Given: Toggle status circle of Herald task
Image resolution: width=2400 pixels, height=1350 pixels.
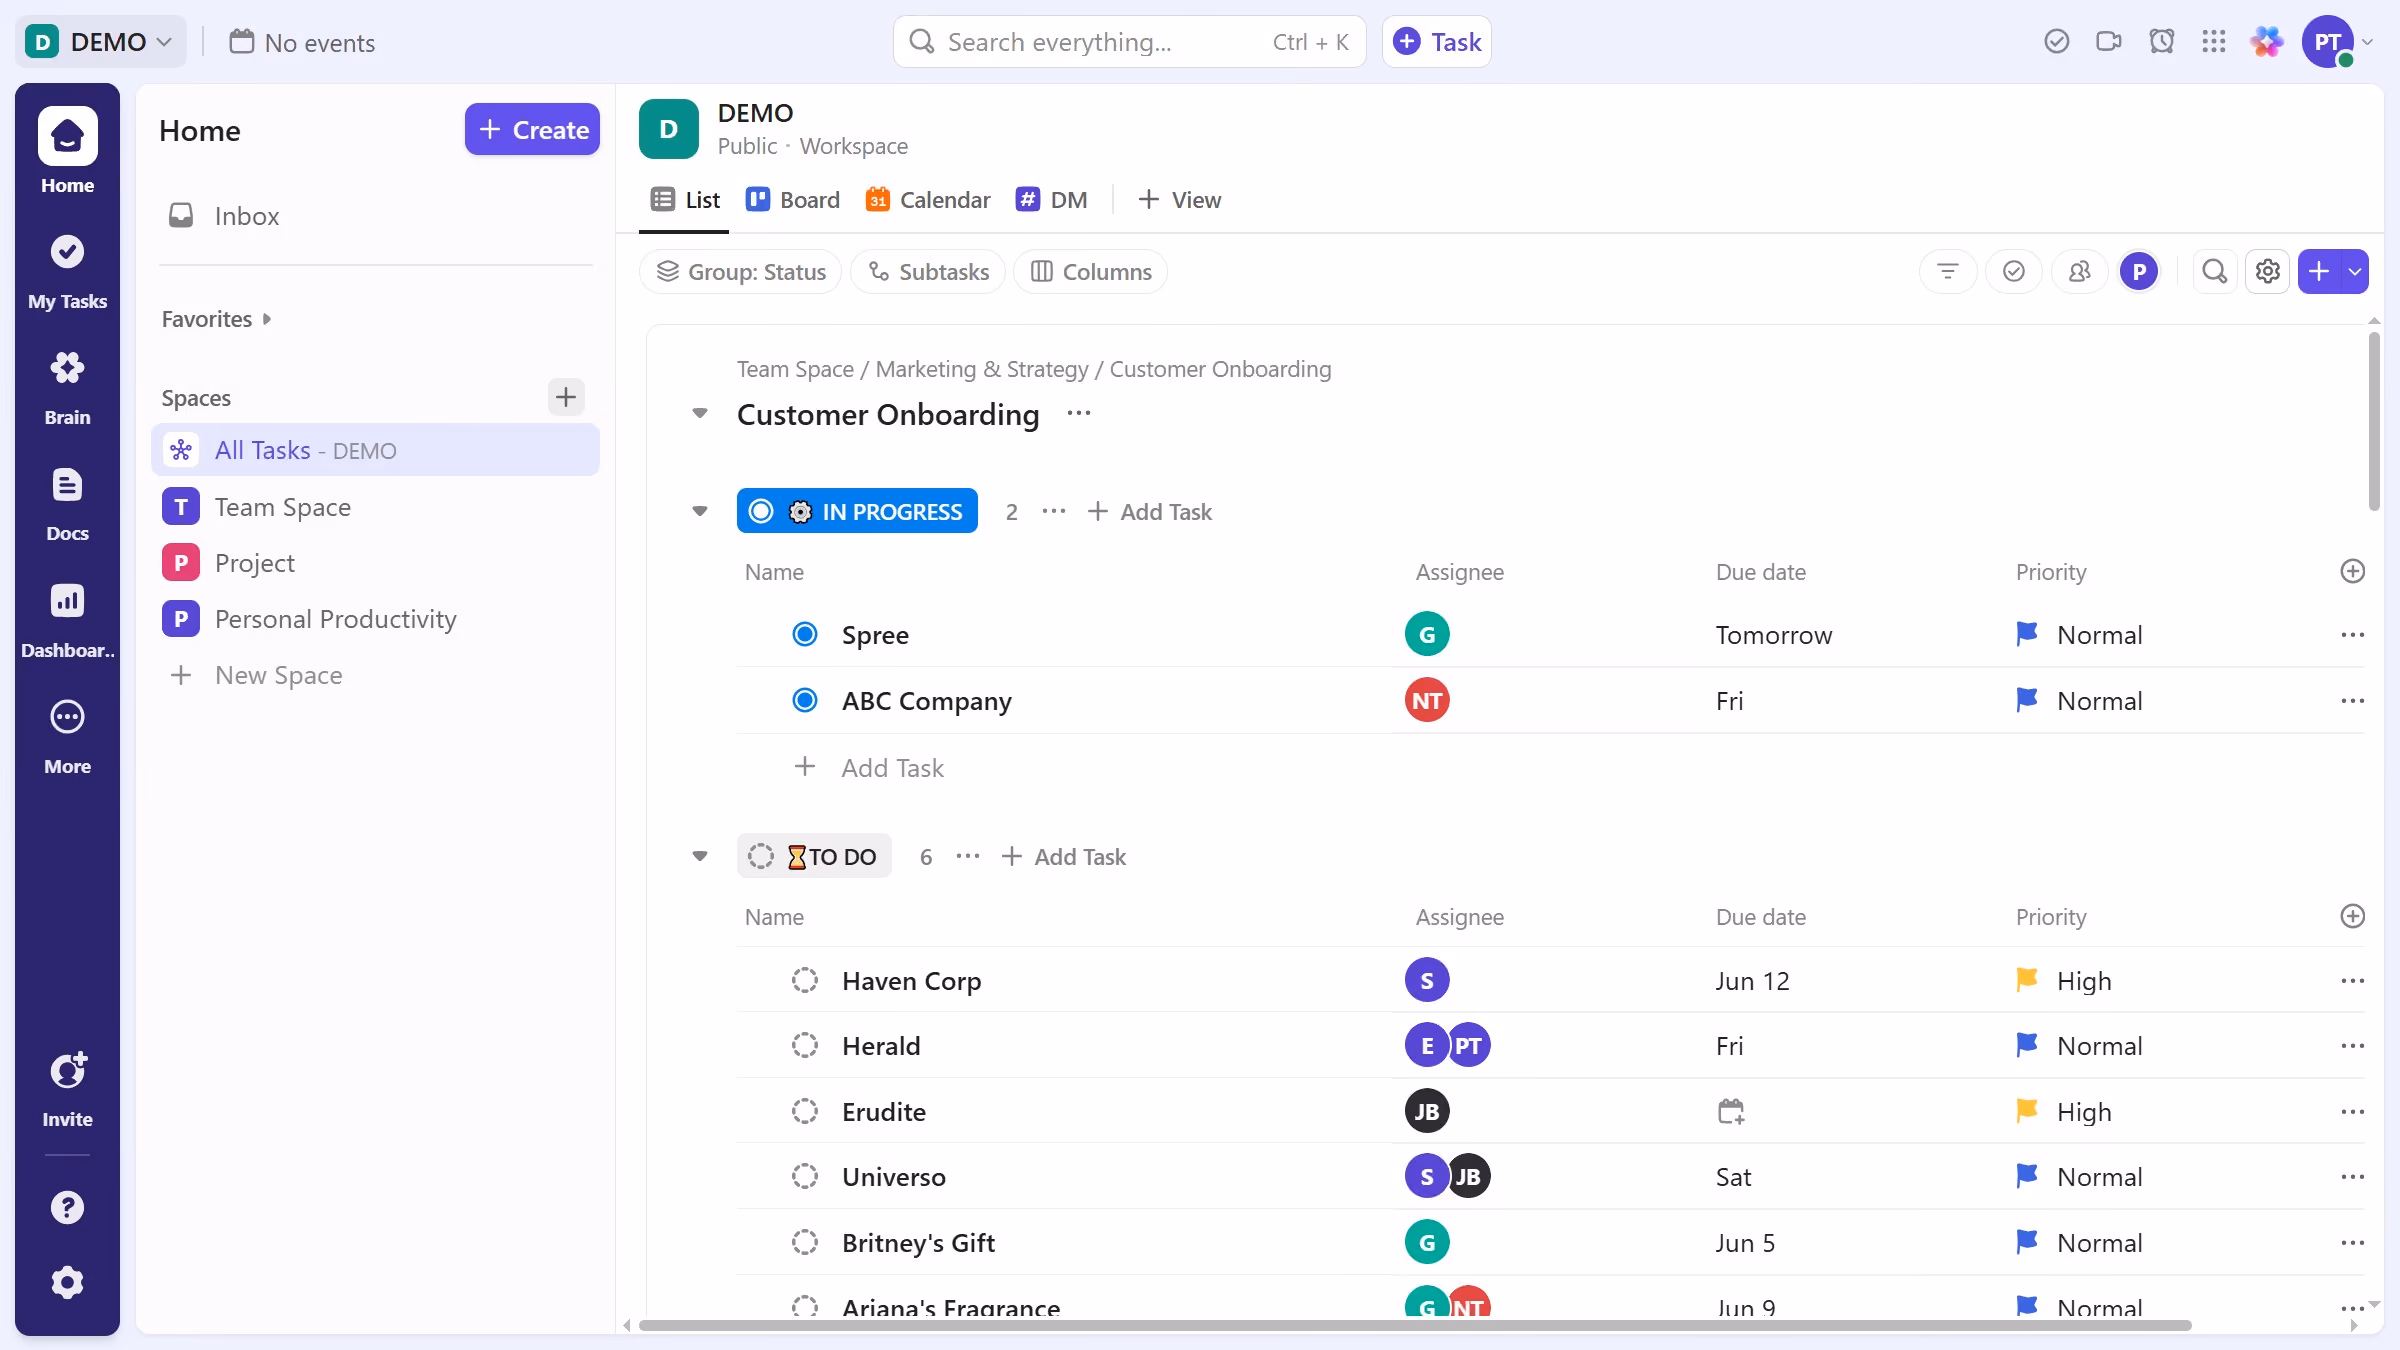Looking at the screenshot, I should (804, 1045).
